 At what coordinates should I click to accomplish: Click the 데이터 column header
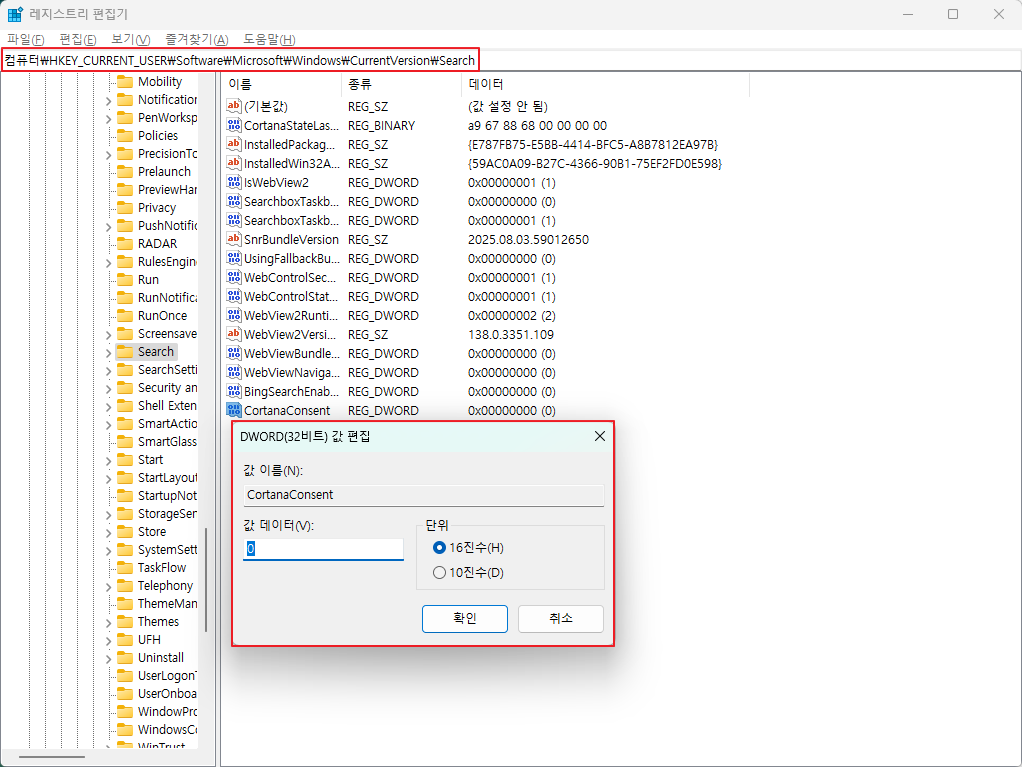(606, 84)
